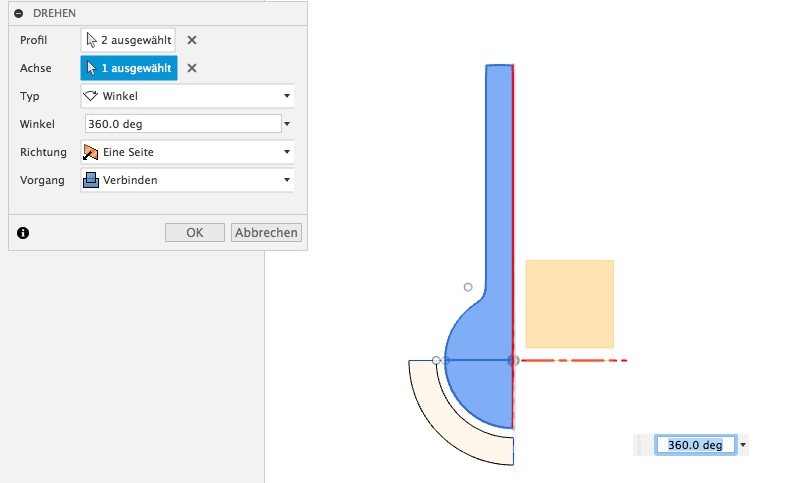
Task: Click the Winkel 360.0 deg field in the dialog
Action: click(183, 124)
